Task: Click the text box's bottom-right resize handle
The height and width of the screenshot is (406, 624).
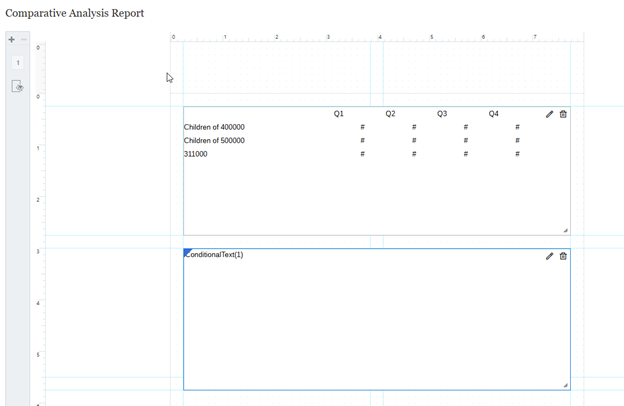Action: coord(565,385)
